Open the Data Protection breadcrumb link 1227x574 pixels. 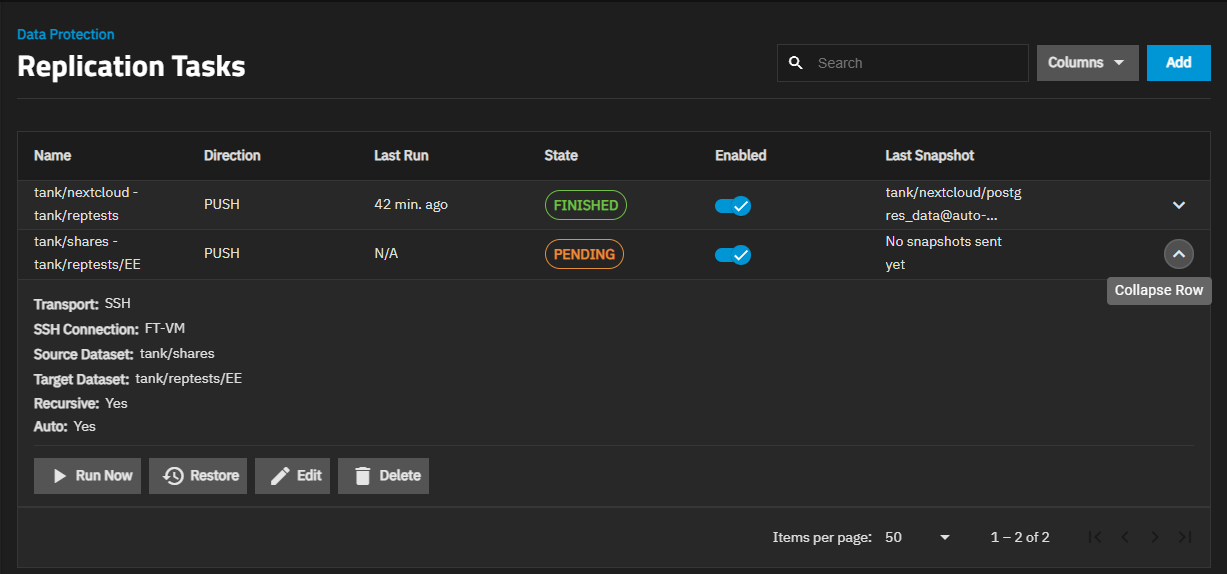[x=66, y=34]
